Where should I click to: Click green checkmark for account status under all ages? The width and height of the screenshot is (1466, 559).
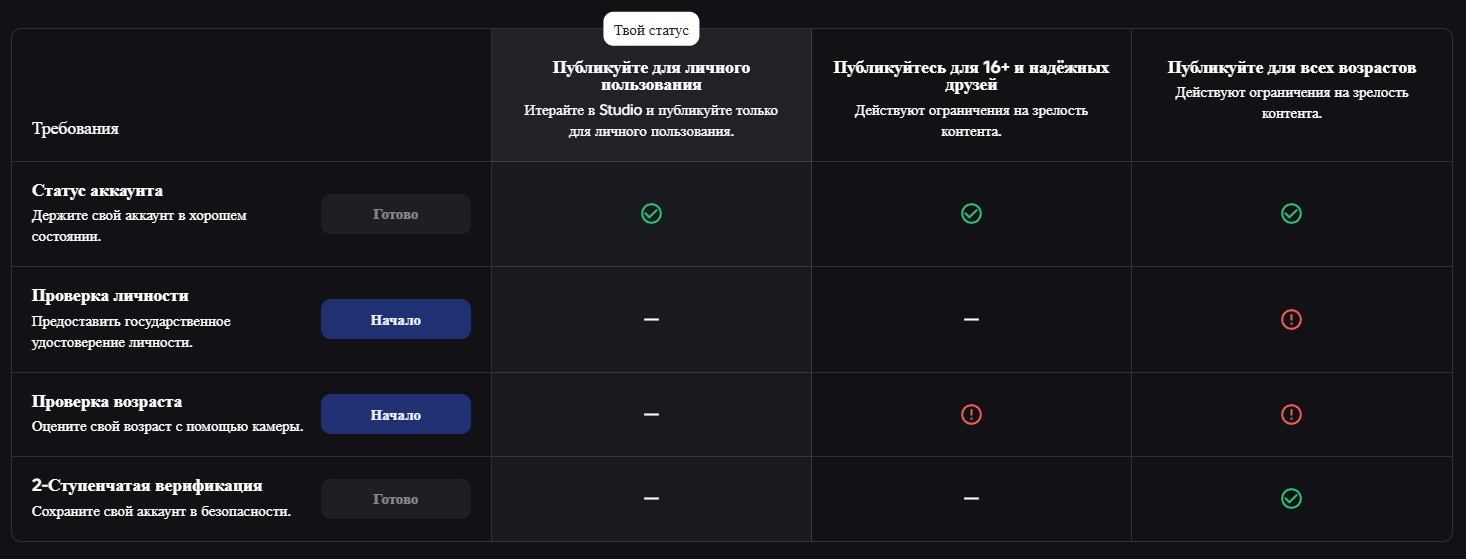(x=1291, y=213)
